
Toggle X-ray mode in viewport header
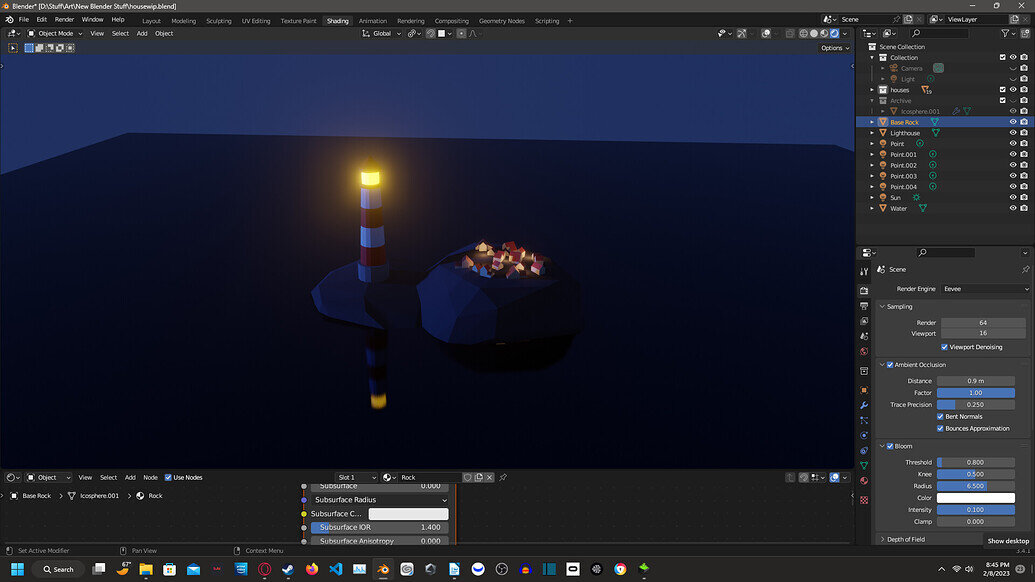coord(790,33)
